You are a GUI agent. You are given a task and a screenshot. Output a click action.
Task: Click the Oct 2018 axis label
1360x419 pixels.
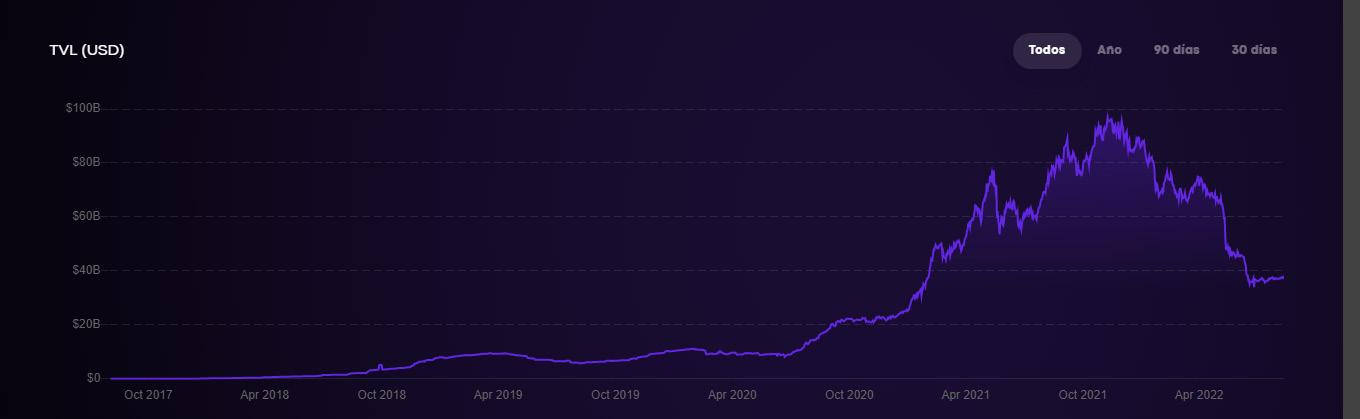coord(381,395)
